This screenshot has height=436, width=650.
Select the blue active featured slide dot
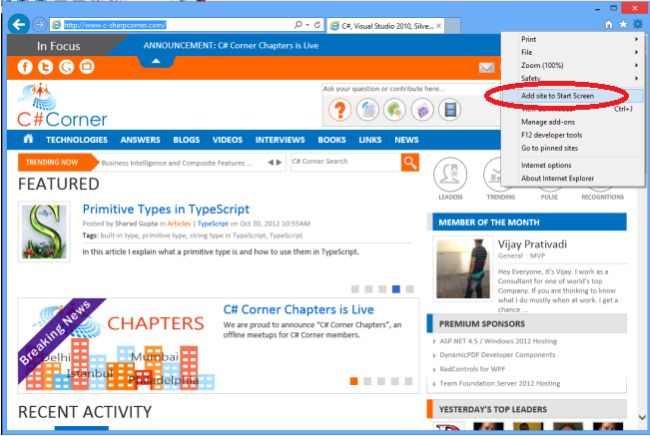396,289
